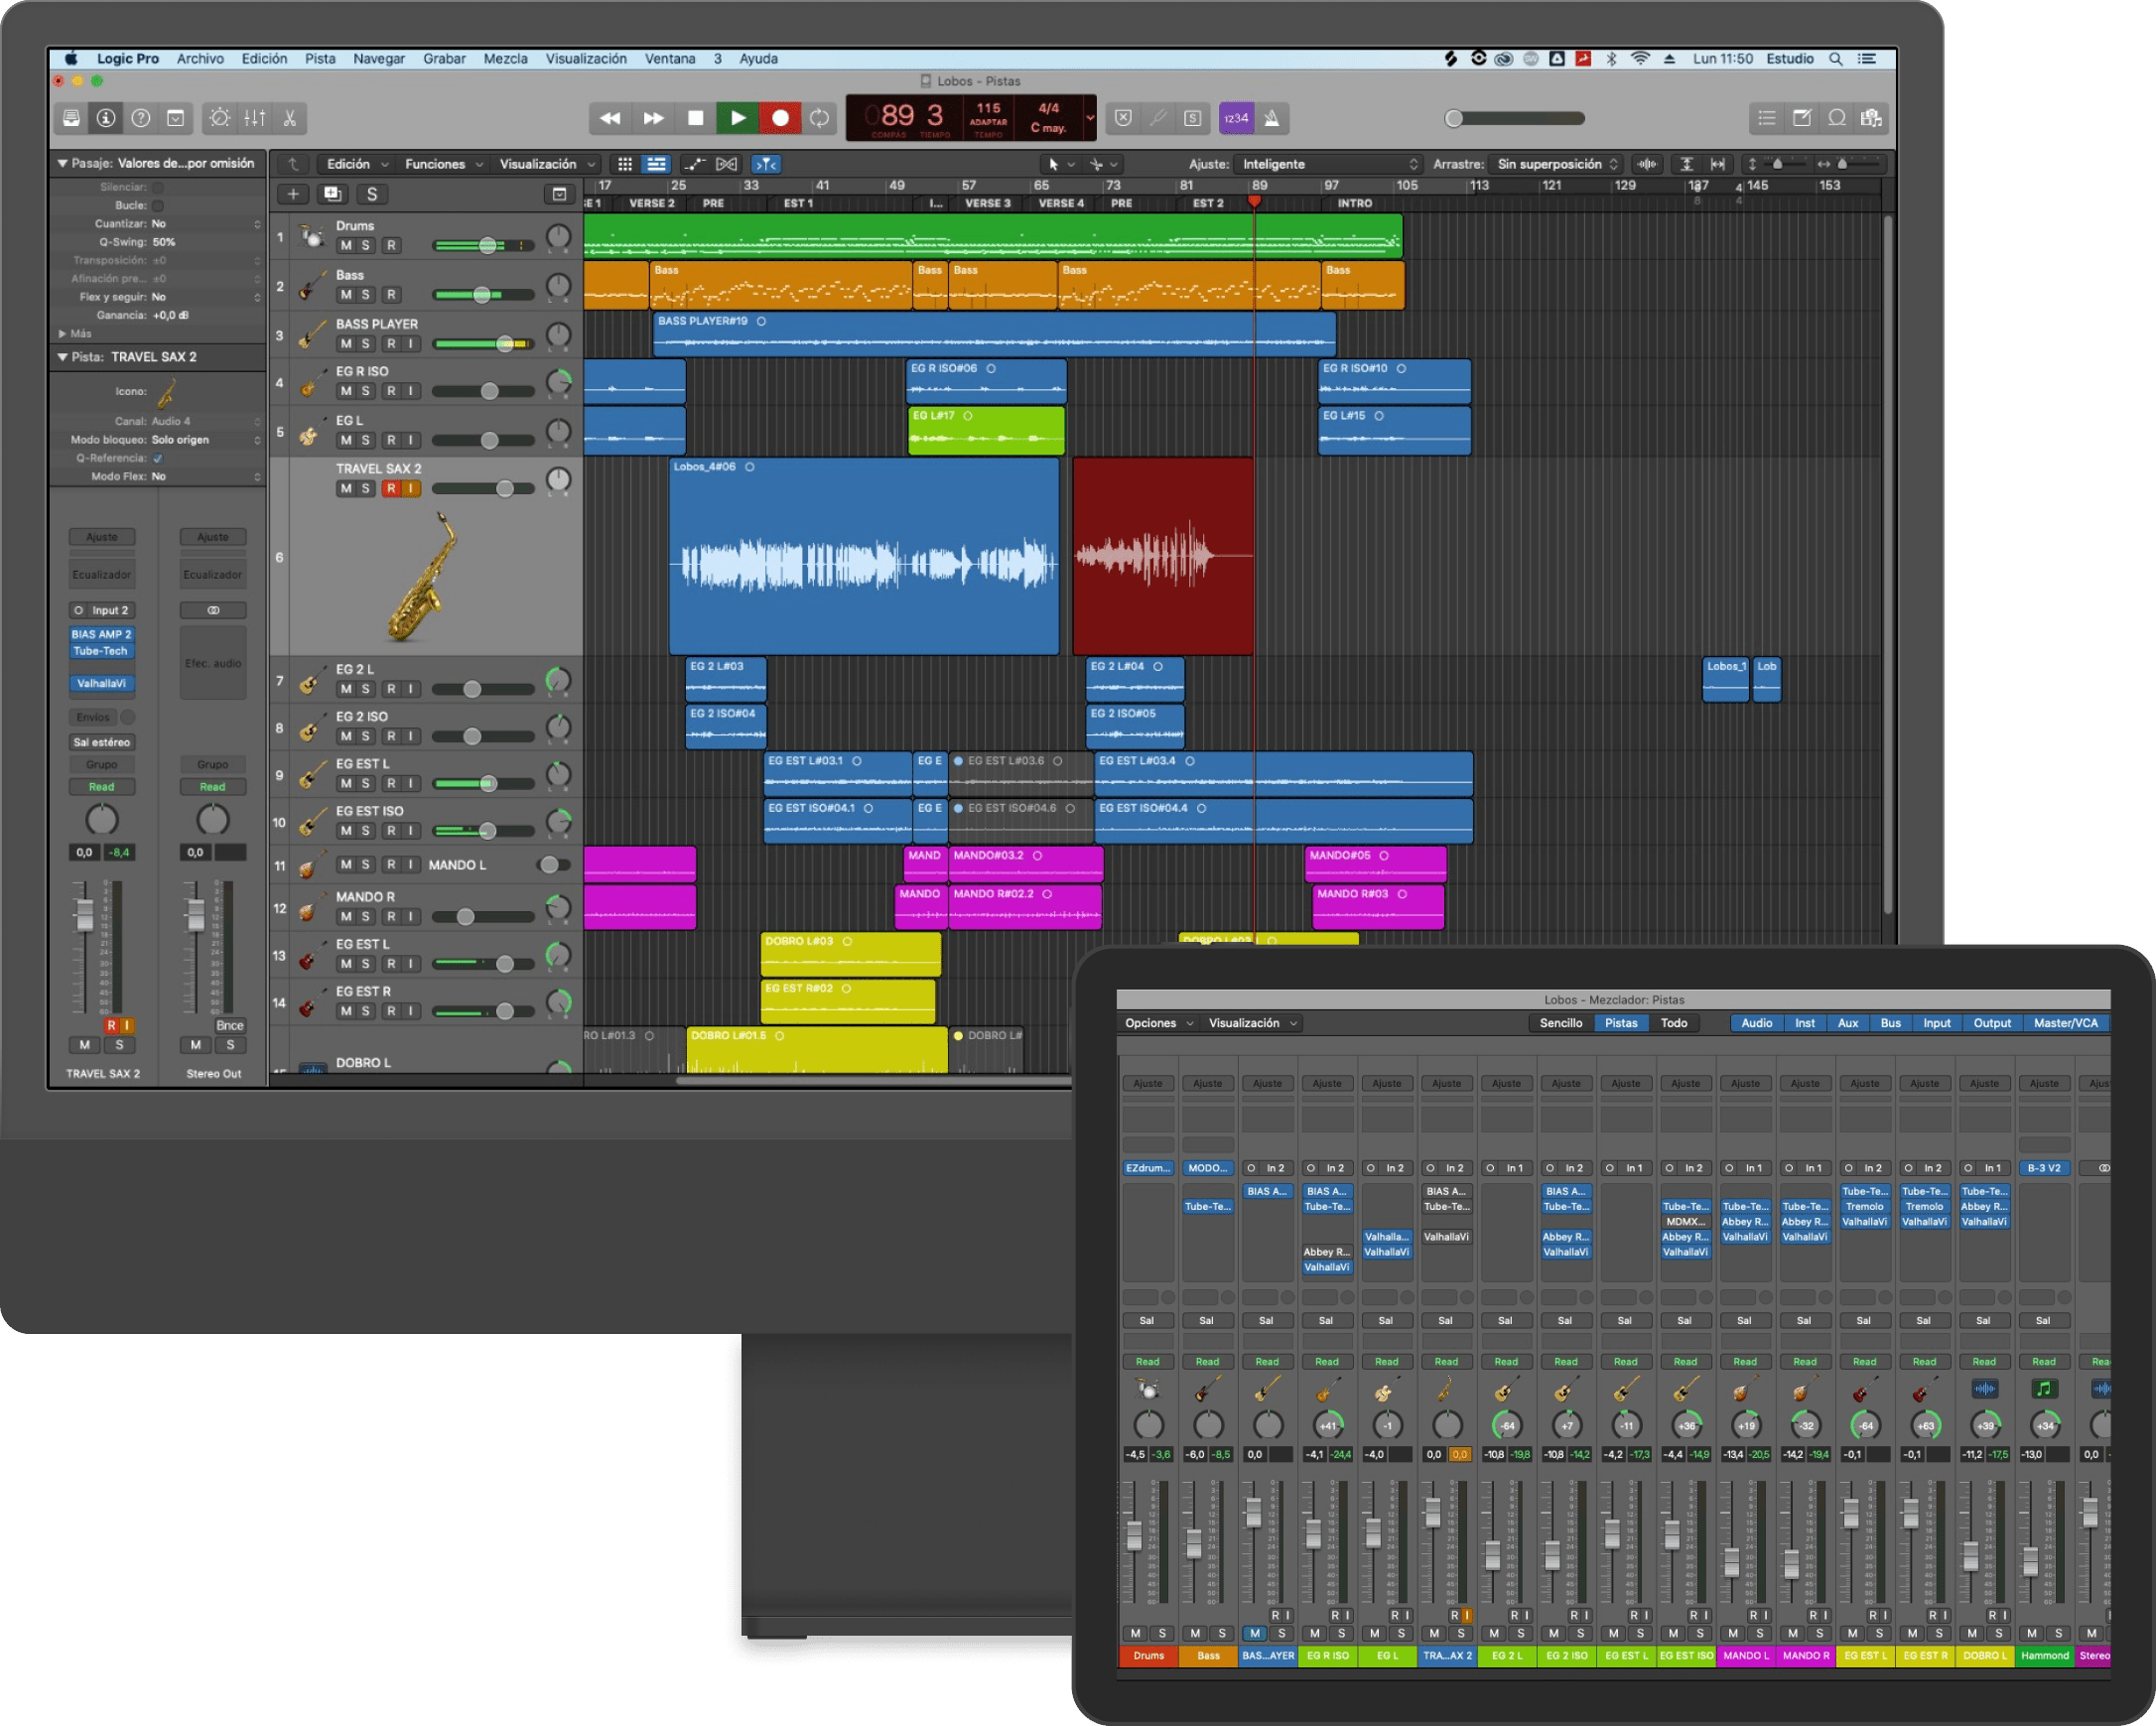The image size is (2156, 1726).
Task: Click the red Record button
Action: (x=780, y=118)
